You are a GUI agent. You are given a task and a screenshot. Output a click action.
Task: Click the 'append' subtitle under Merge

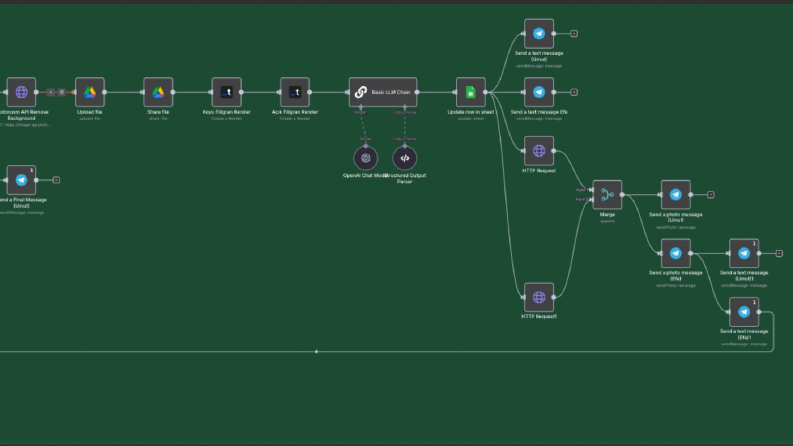(607, 221)
